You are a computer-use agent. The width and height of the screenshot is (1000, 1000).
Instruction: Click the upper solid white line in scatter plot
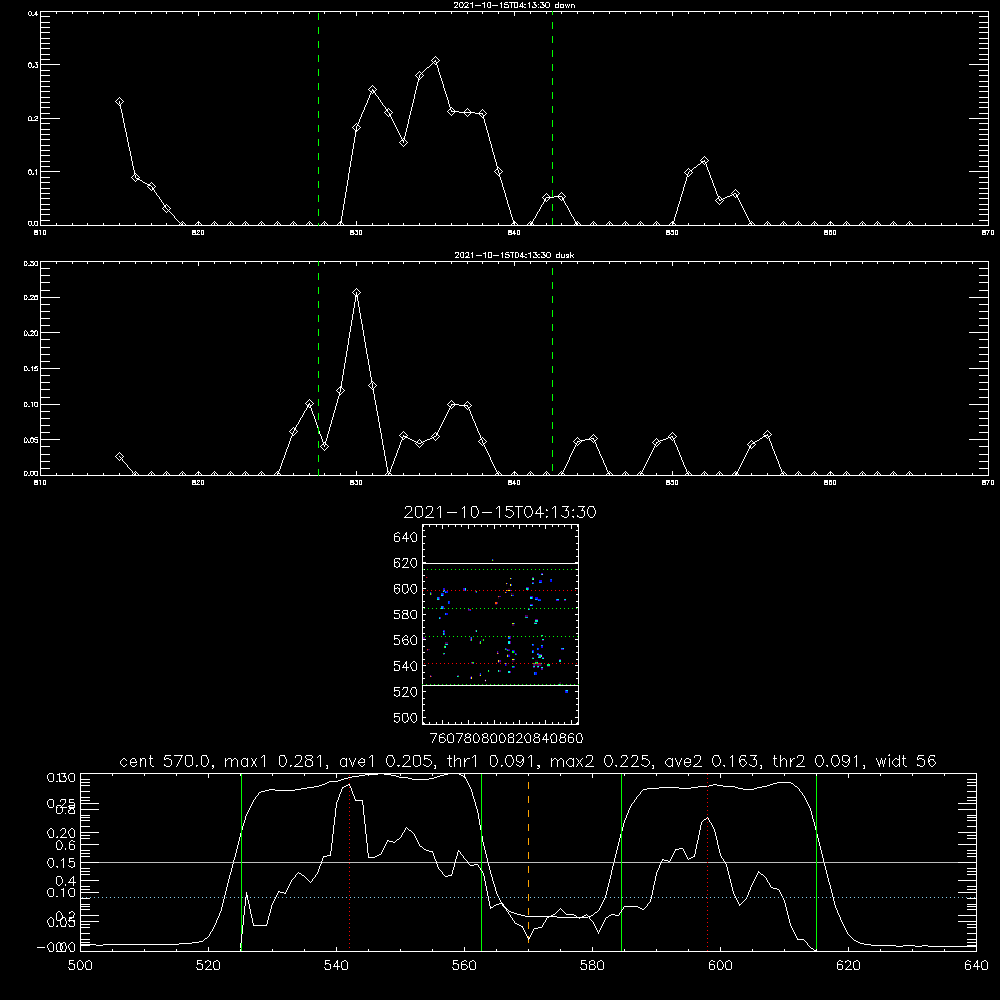pyautogui.click(x=500, y=564)
